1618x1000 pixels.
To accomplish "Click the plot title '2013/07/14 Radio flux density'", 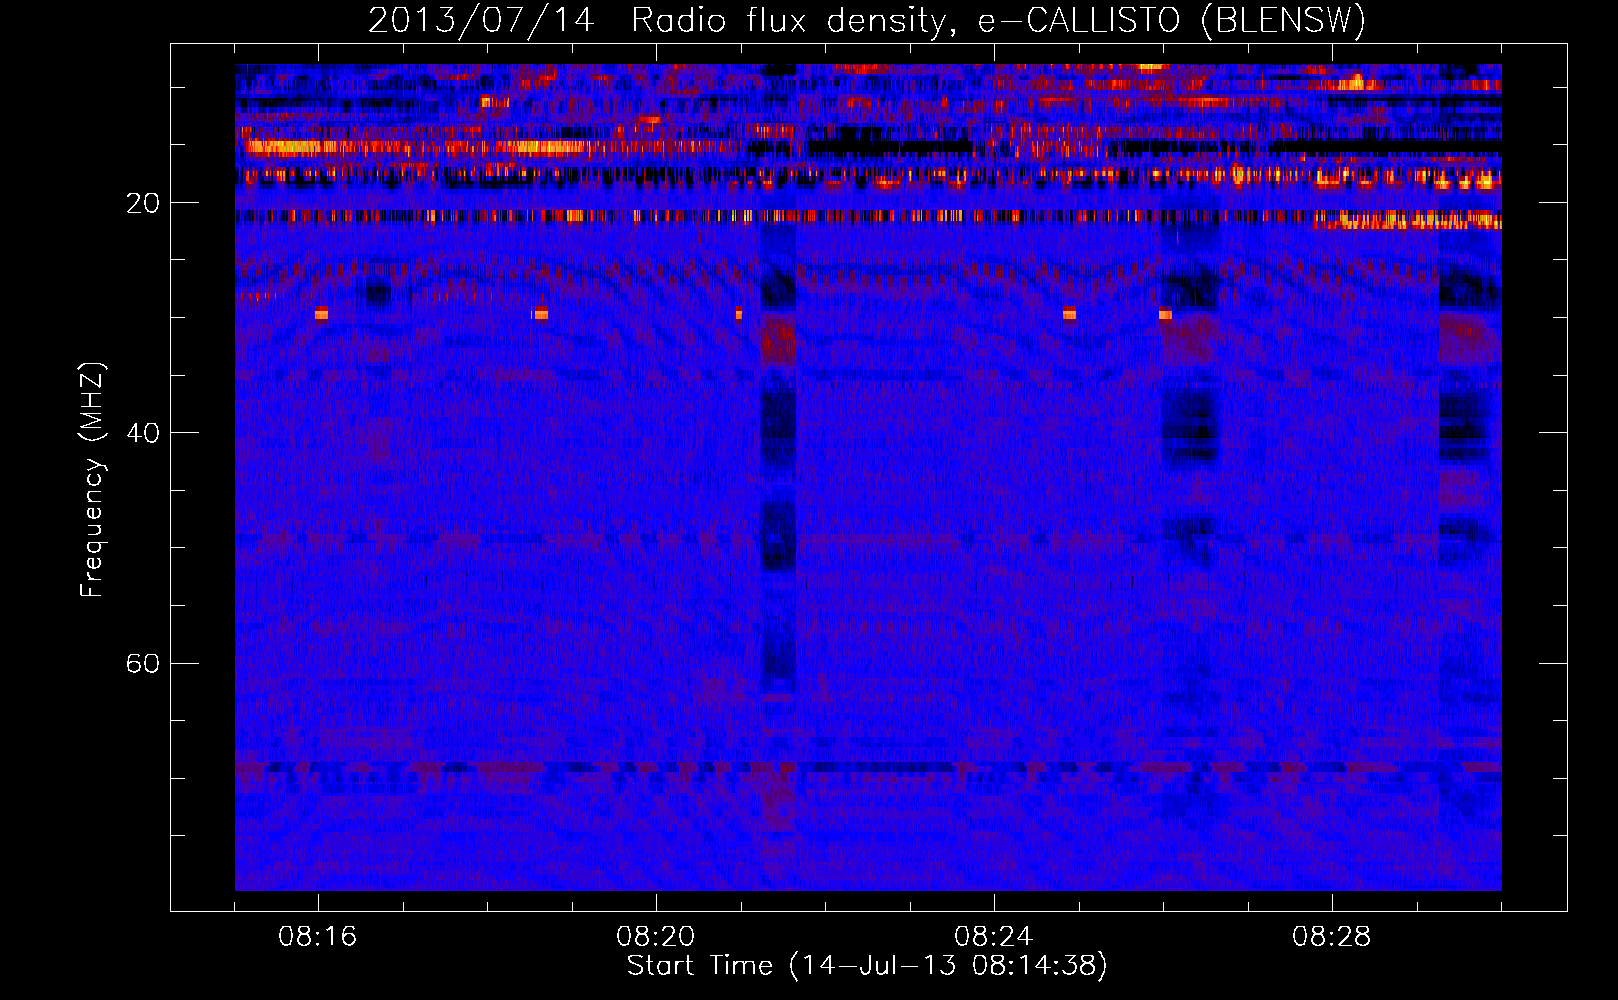I will click(867, 21).
